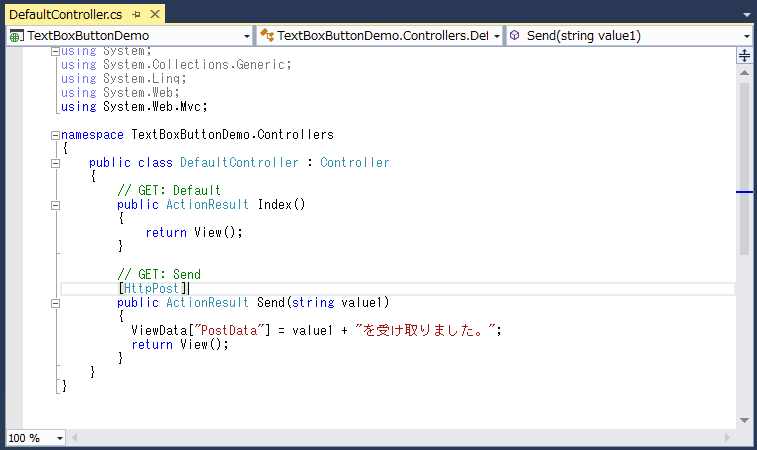Screen dimensions: 757x450
Task: Collapse the namespace TextBoxButtonDemo.Controllers block
Action: coord(56,135)
